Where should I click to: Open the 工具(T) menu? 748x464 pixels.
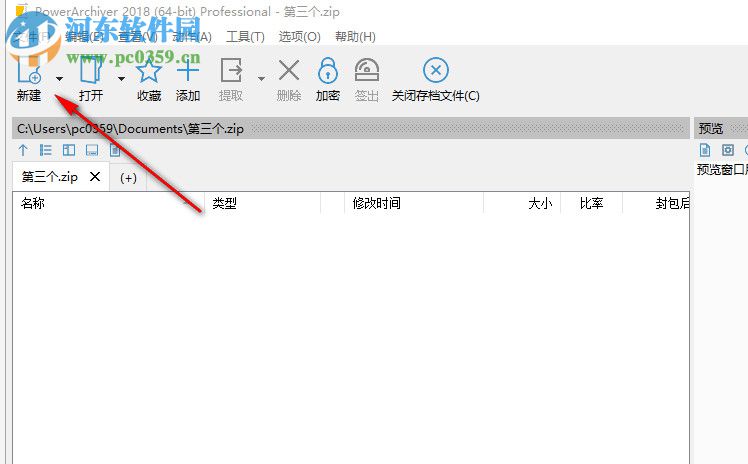pos(245,37)
